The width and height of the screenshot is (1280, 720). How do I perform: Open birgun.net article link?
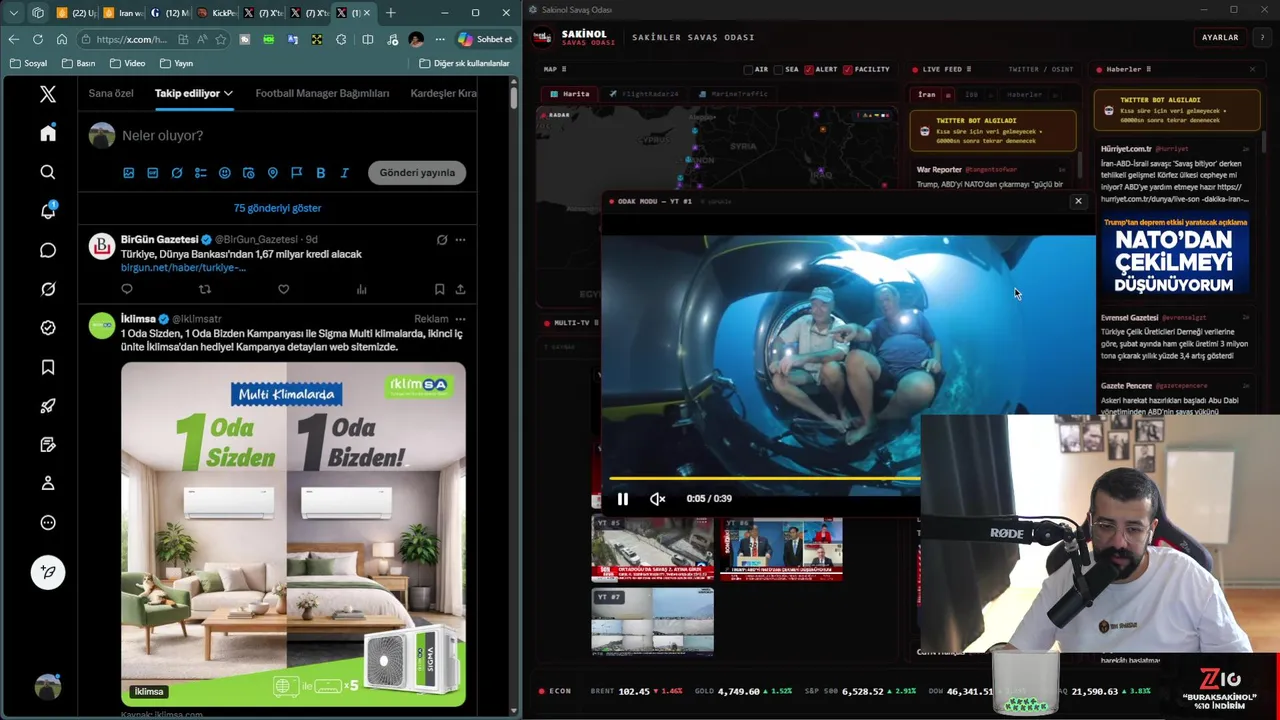(x=183, y=268)
